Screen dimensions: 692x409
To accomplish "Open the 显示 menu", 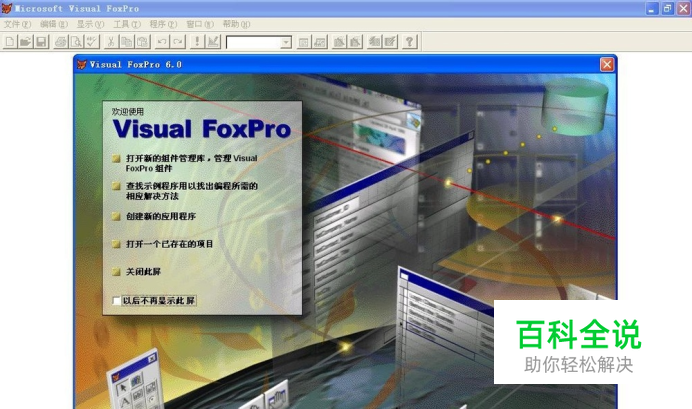I will [x=90, y=24].
